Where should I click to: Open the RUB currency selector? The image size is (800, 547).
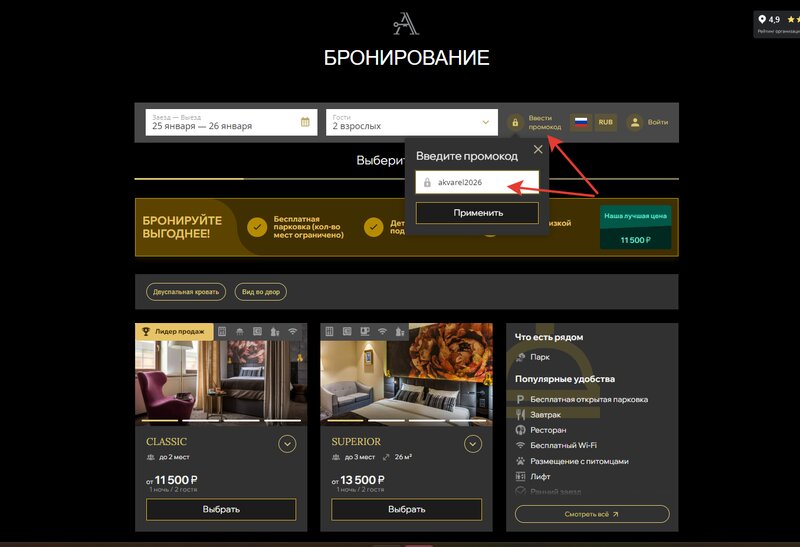(x=606, y=122)
